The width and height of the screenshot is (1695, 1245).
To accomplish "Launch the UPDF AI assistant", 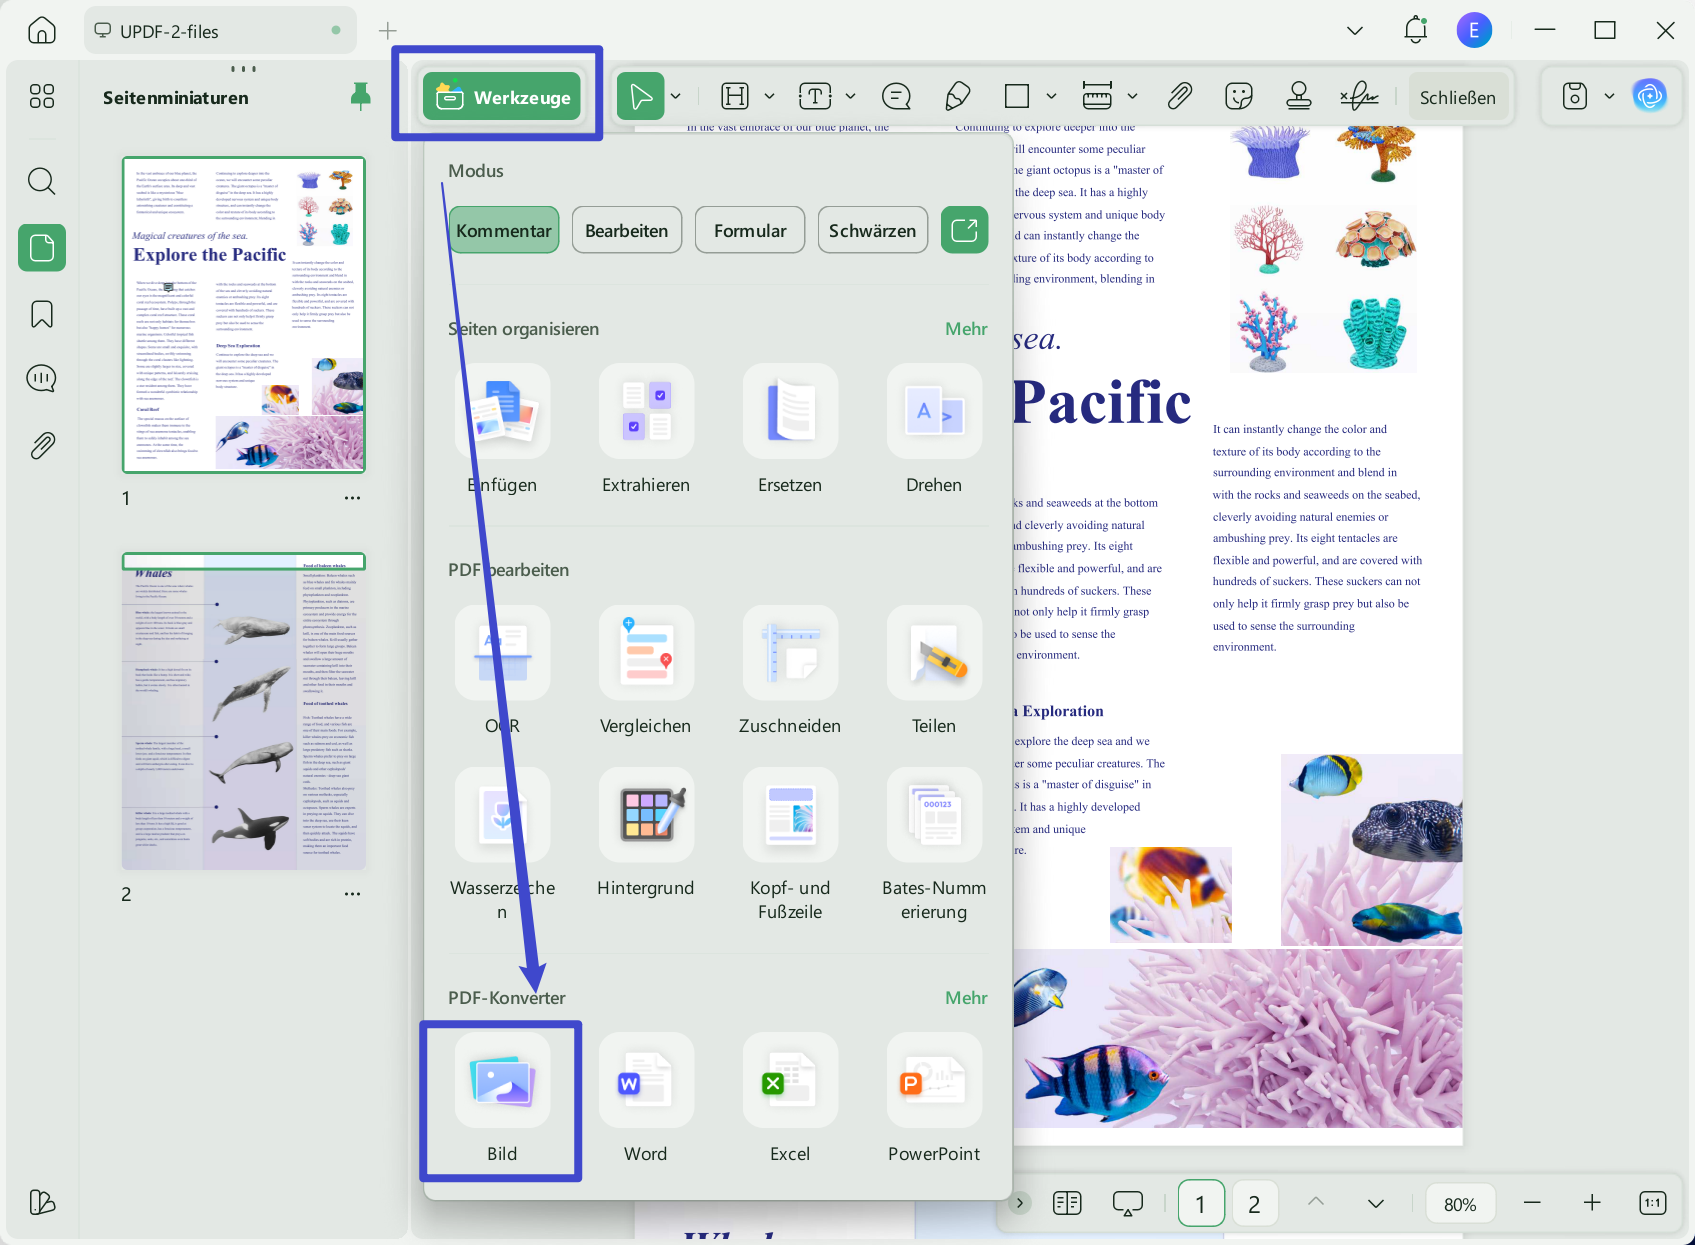I will 1649,96.
